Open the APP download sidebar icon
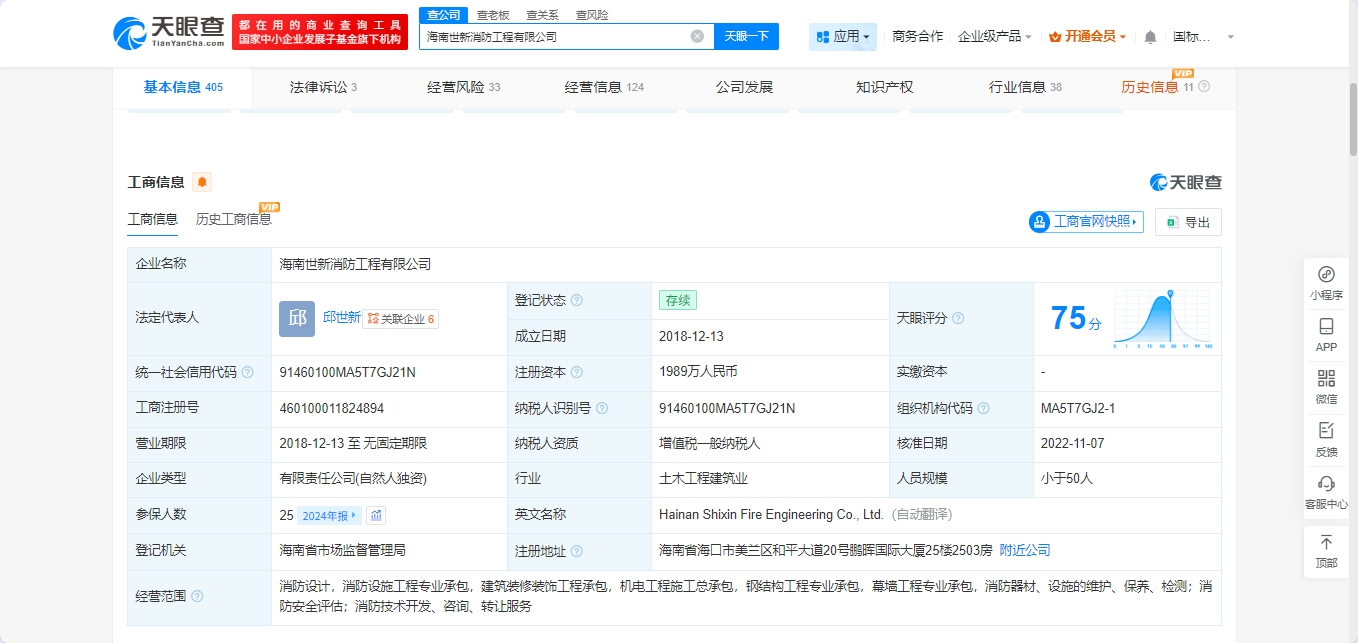This screenshot has height=643, width=1358. 1326,334
